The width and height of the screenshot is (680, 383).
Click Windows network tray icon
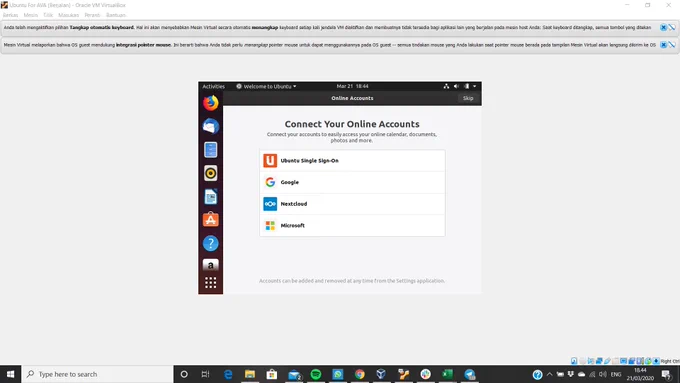coord(592,374)
